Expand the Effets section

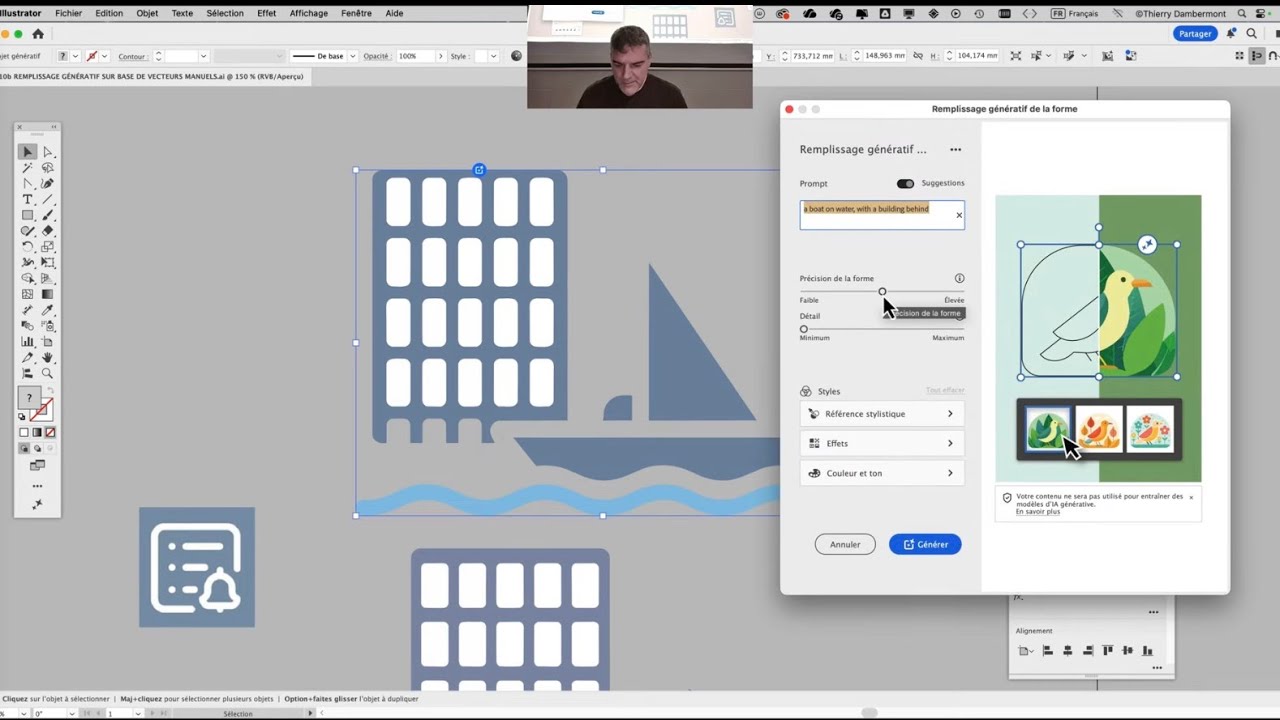[882, 443]
